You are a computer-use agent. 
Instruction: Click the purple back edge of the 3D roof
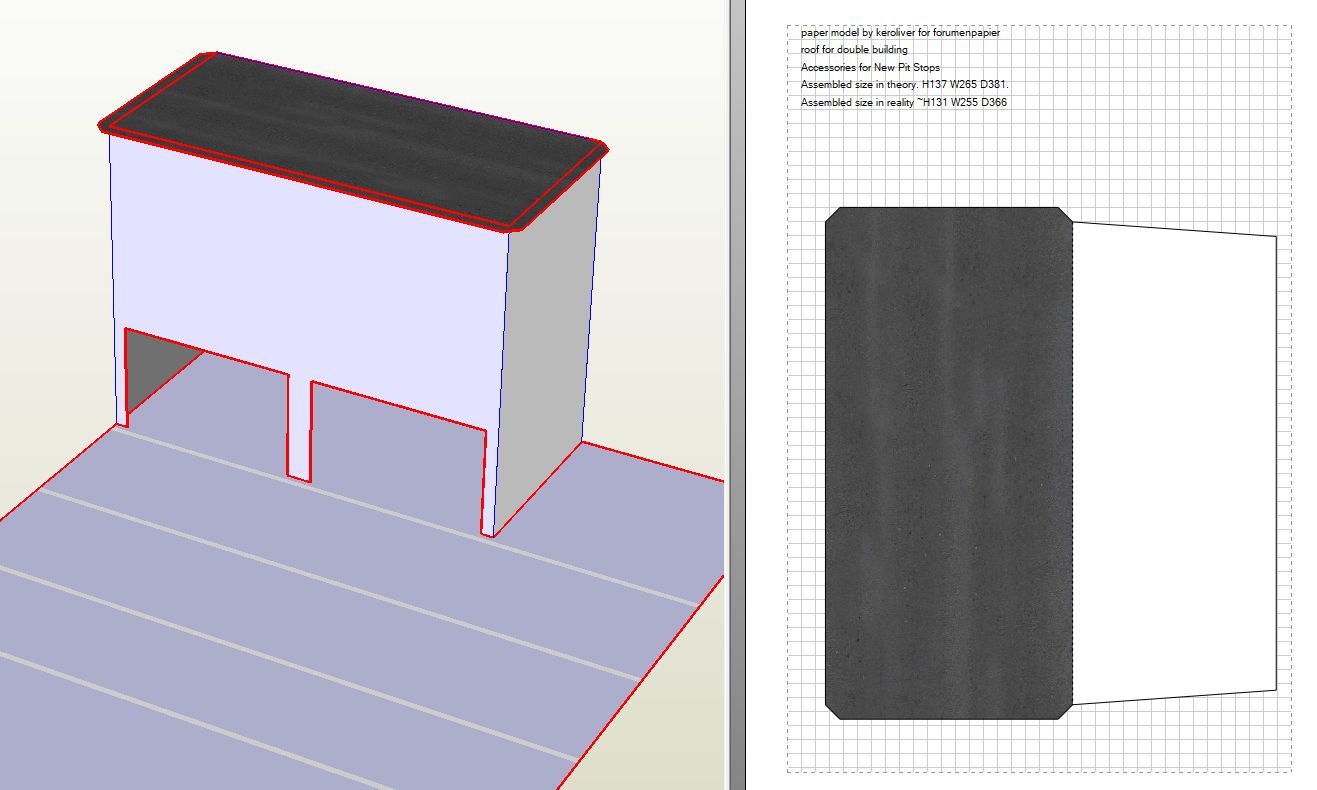(400, 97)
